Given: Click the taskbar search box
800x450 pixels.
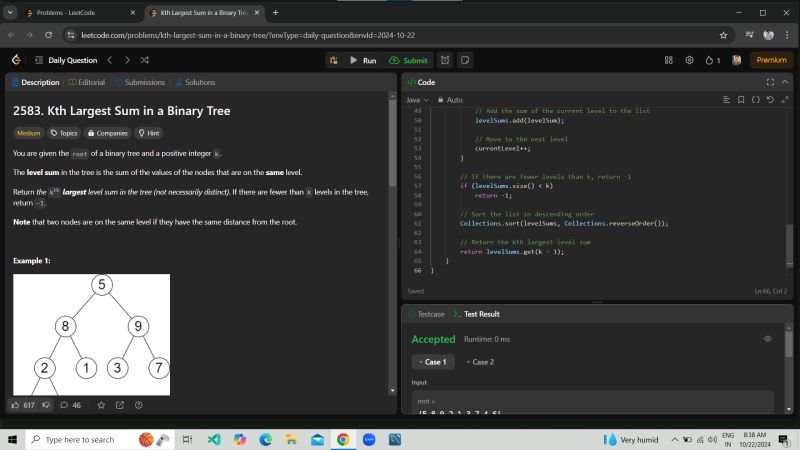Looking at the screenshot, I should pos(99,439).
